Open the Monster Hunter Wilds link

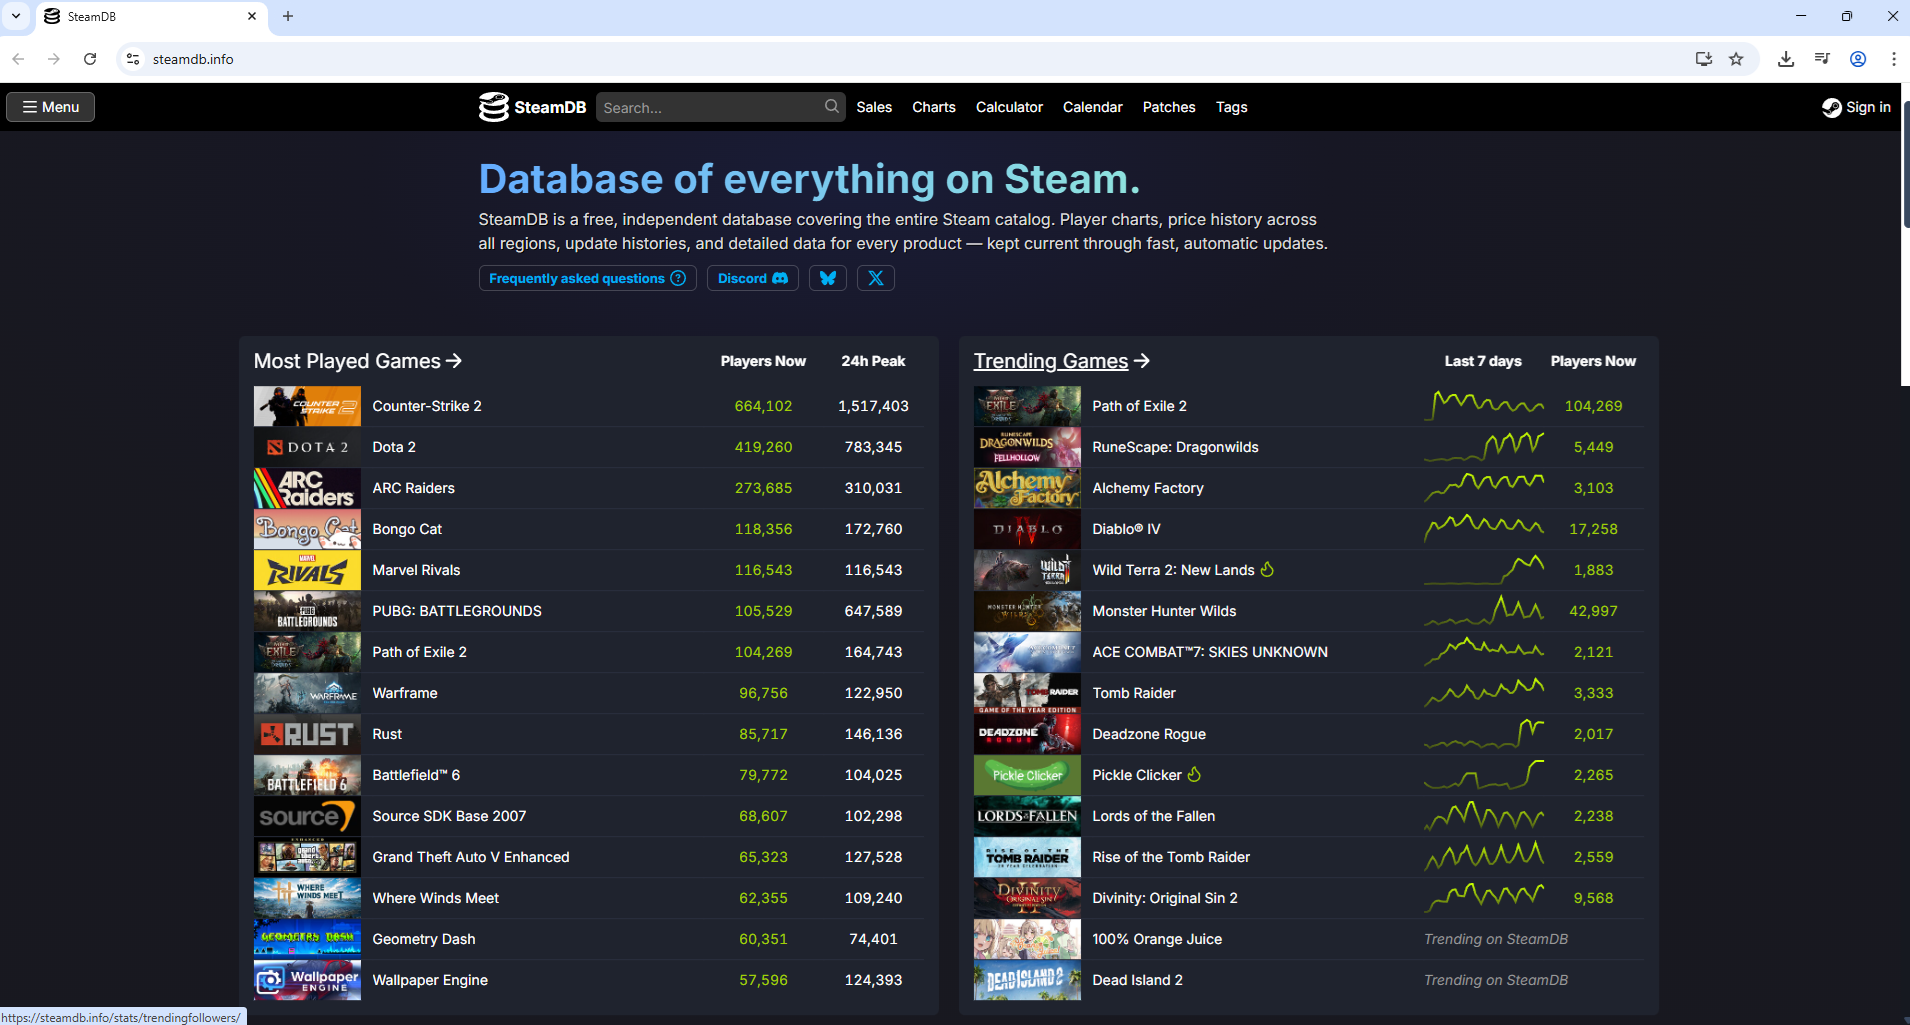1164,611
